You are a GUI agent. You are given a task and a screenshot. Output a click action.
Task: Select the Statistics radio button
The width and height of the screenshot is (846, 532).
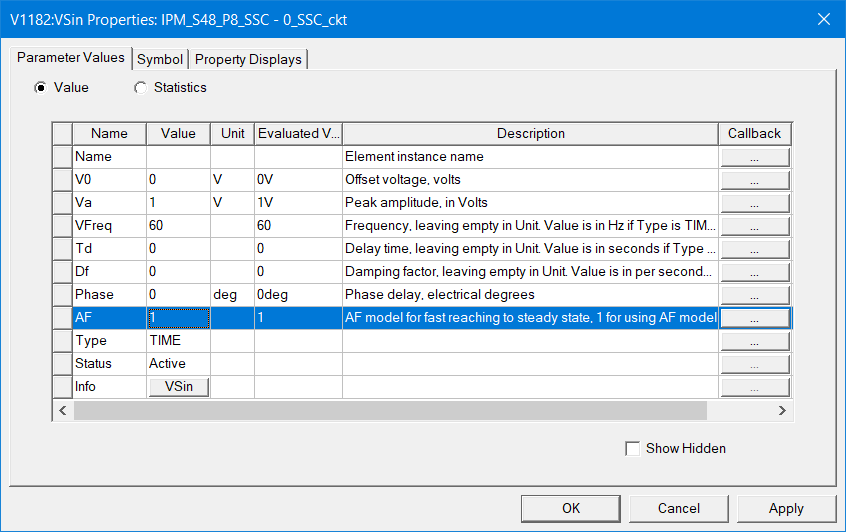(x=141, y=88)
